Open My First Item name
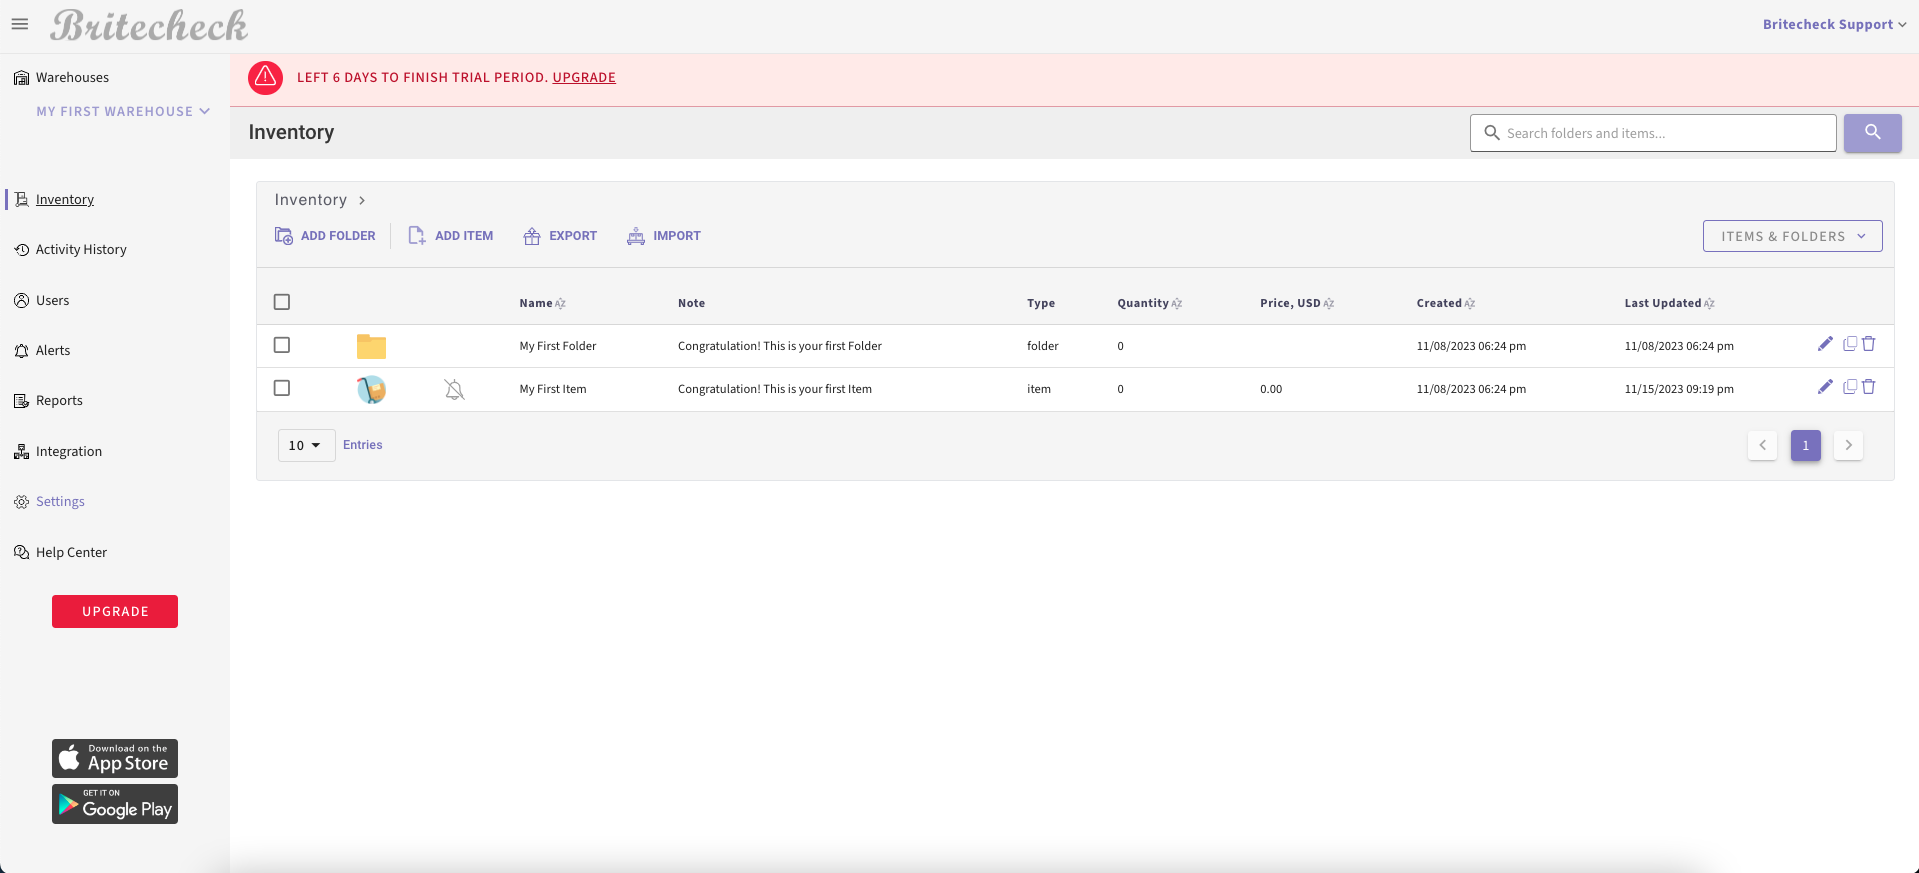This screenshot has width=1919, height=873. click(553, 389)
